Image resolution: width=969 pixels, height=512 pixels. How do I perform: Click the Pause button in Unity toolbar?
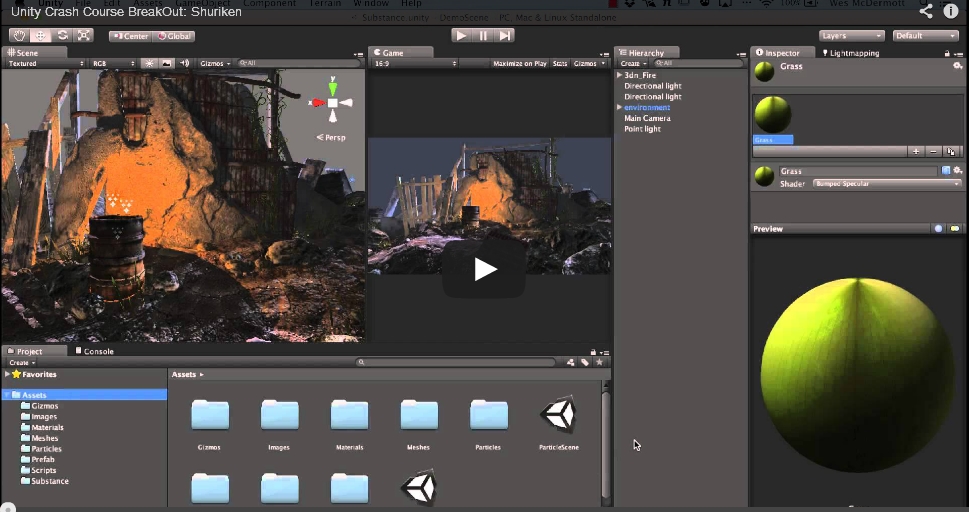click(483, 35)
